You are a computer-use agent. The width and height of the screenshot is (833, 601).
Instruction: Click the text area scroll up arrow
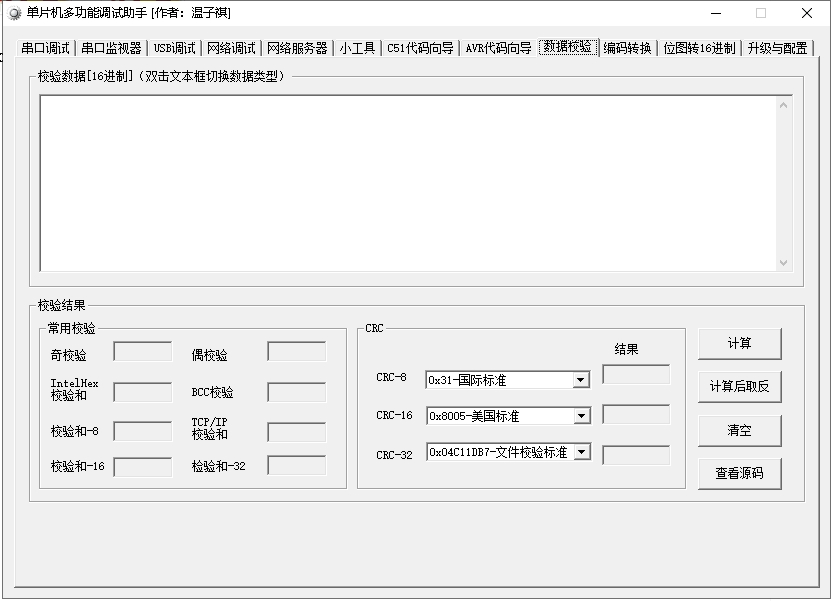coord(784,105)
